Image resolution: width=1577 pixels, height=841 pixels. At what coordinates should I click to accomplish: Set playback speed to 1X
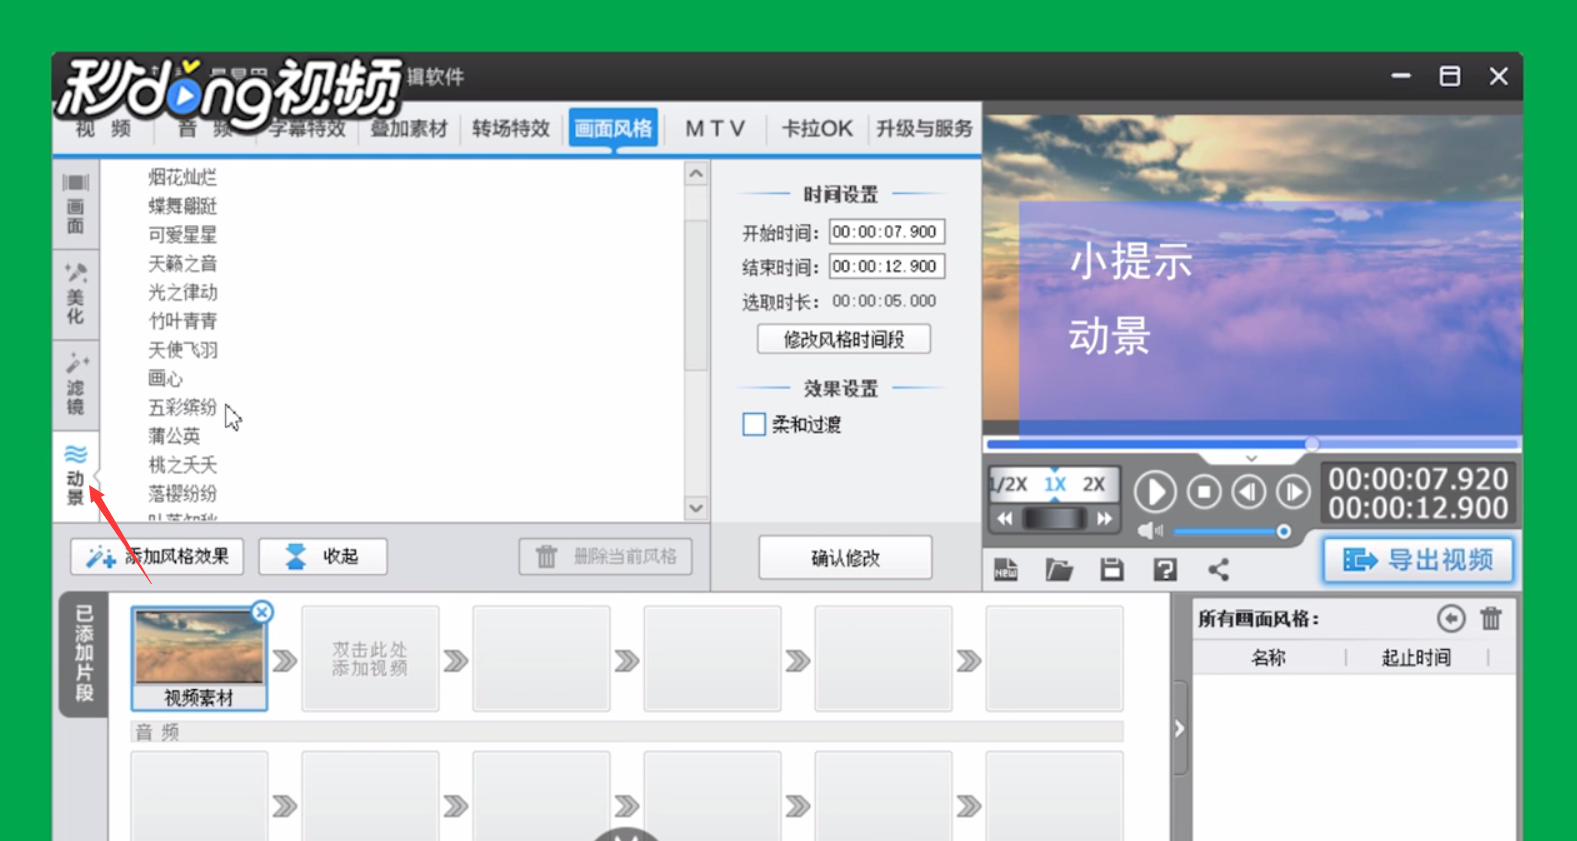point(1055,484)
